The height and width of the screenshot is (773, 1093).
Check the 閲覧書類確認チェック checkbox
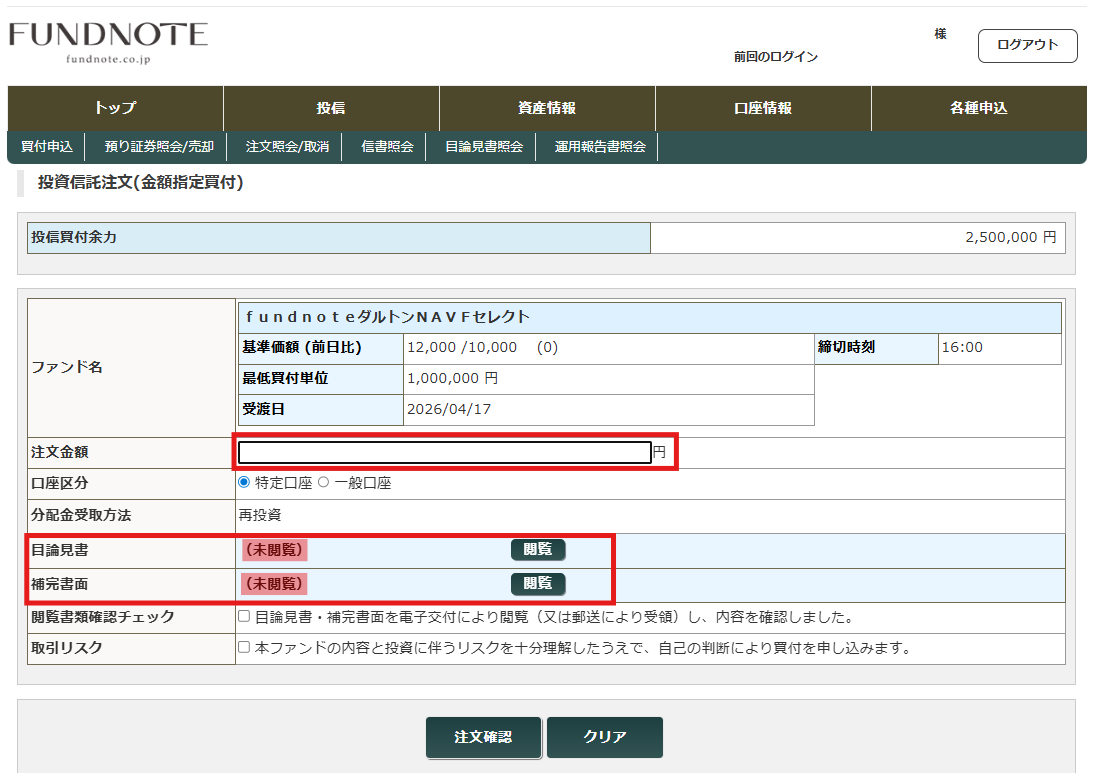[x=245, y=617]
